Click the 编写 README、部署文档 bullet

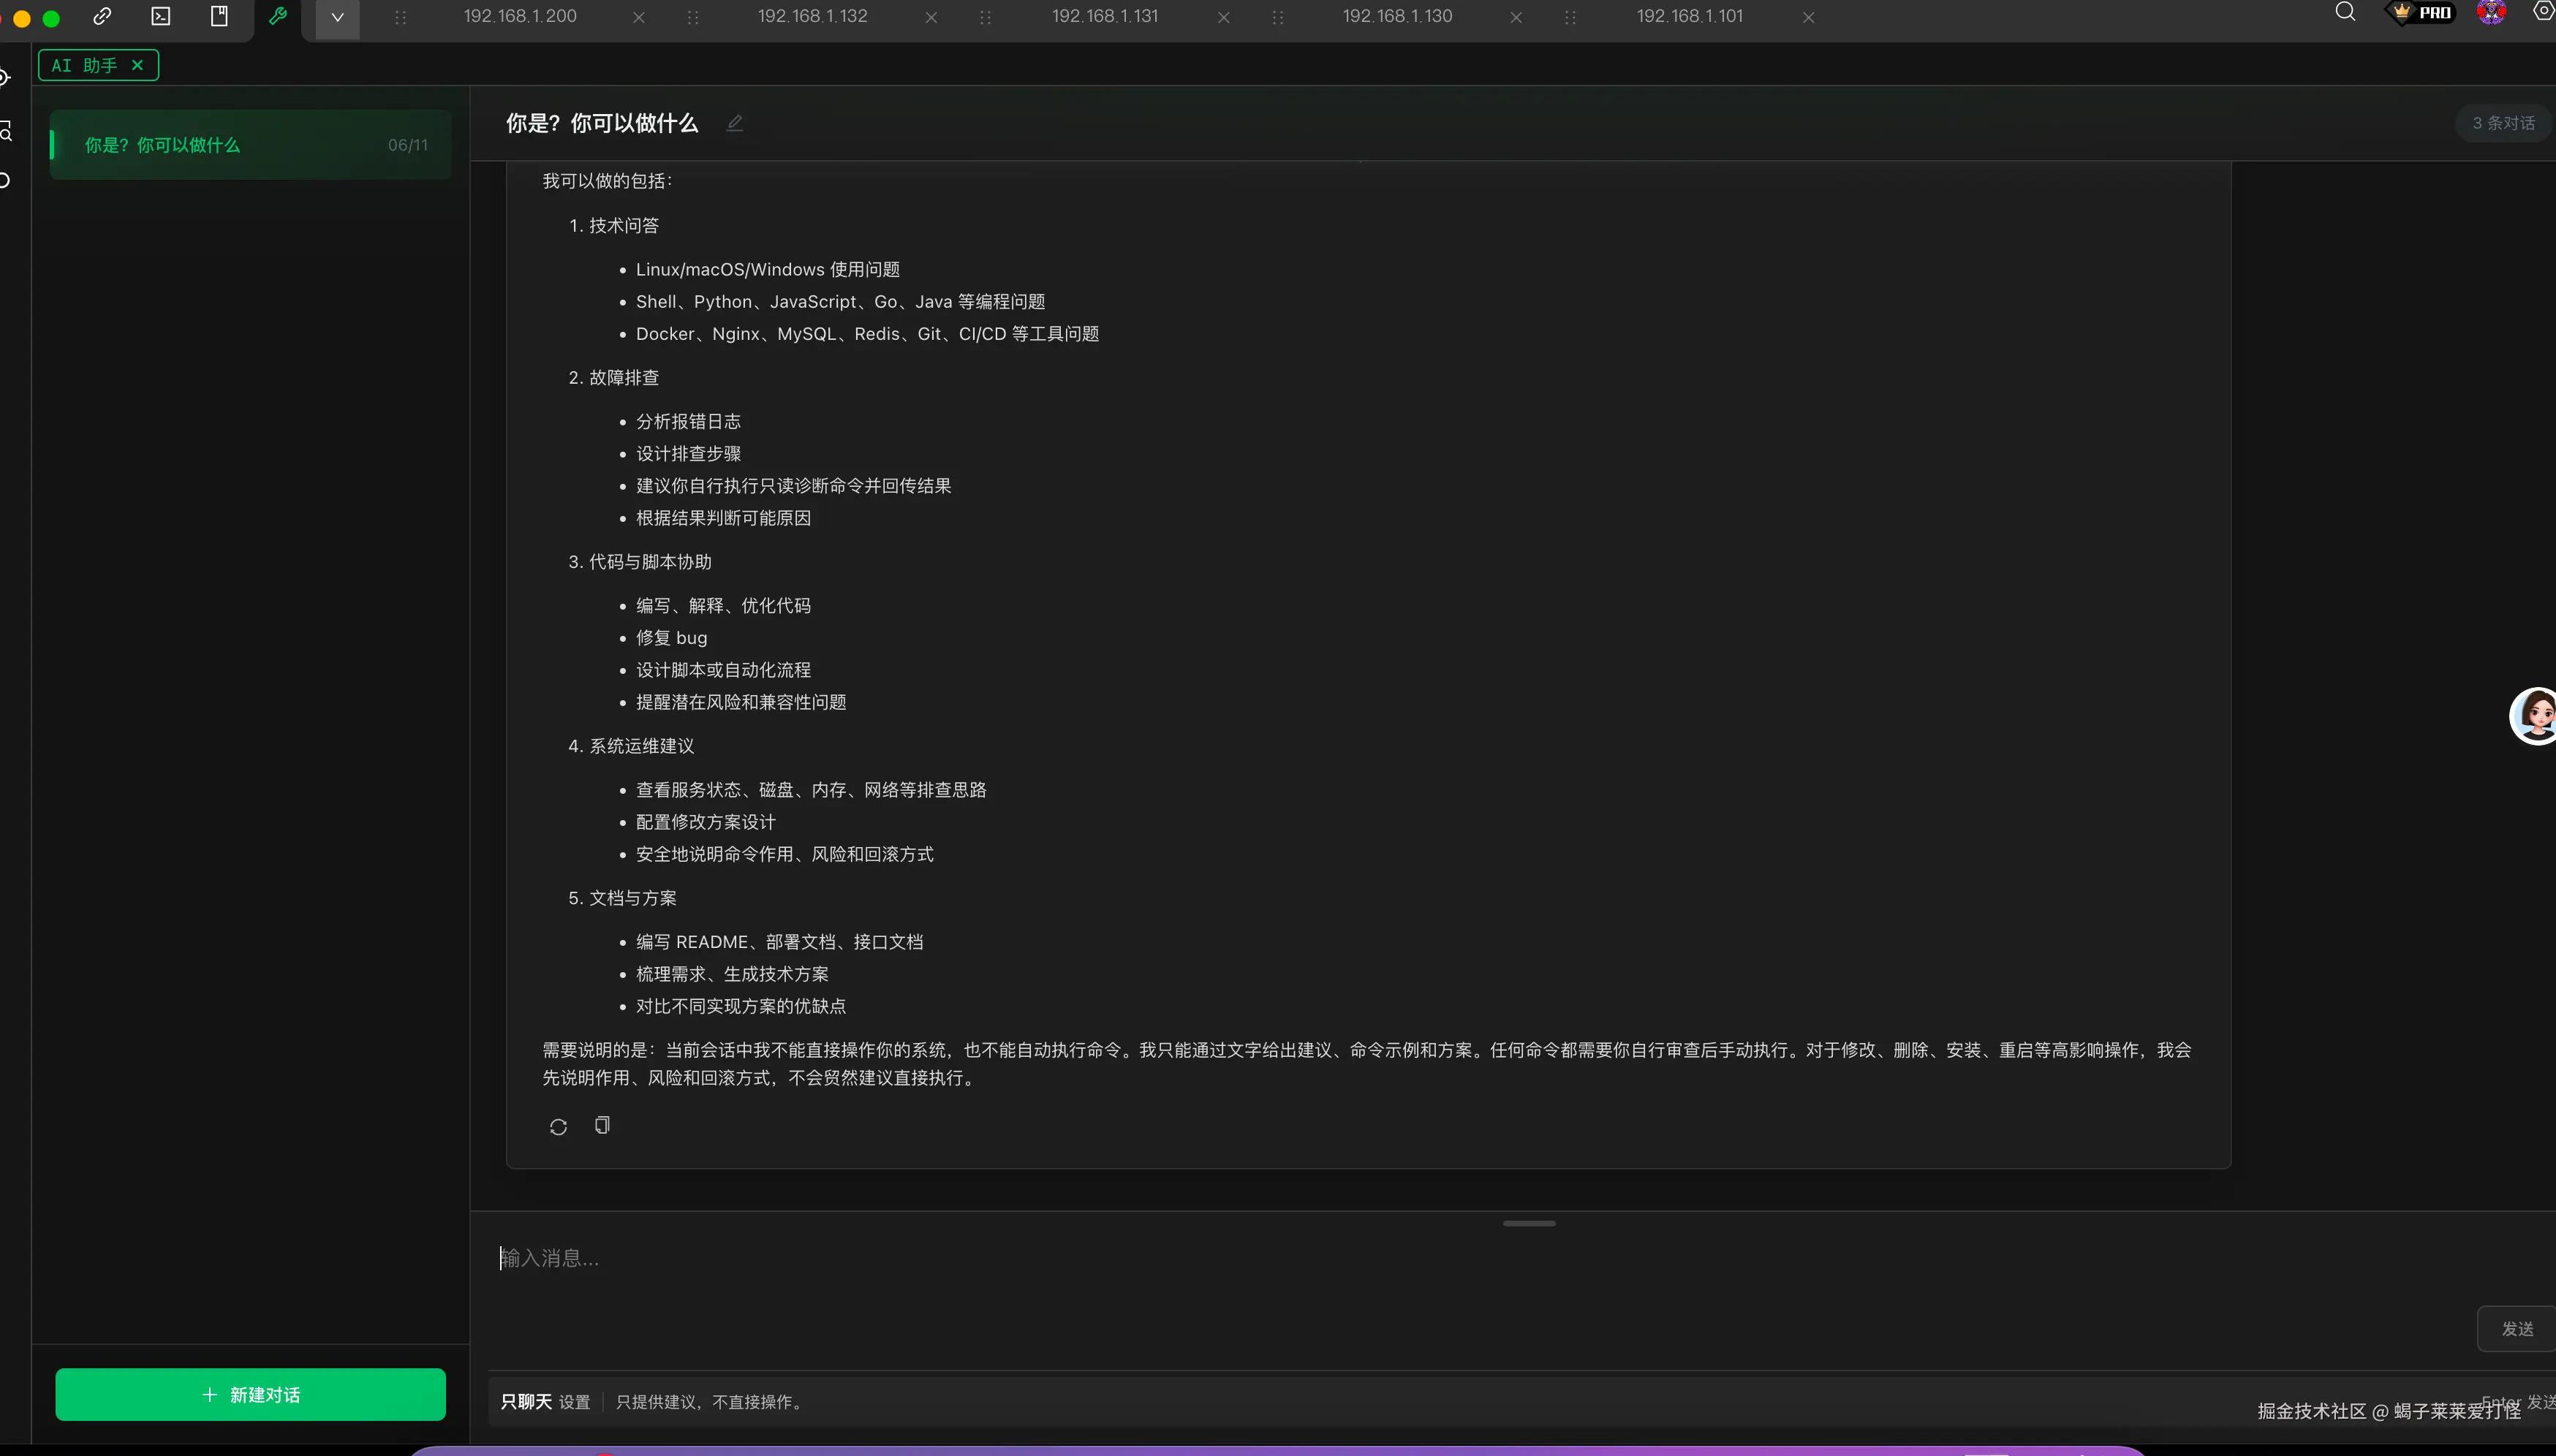click(779, 942)
